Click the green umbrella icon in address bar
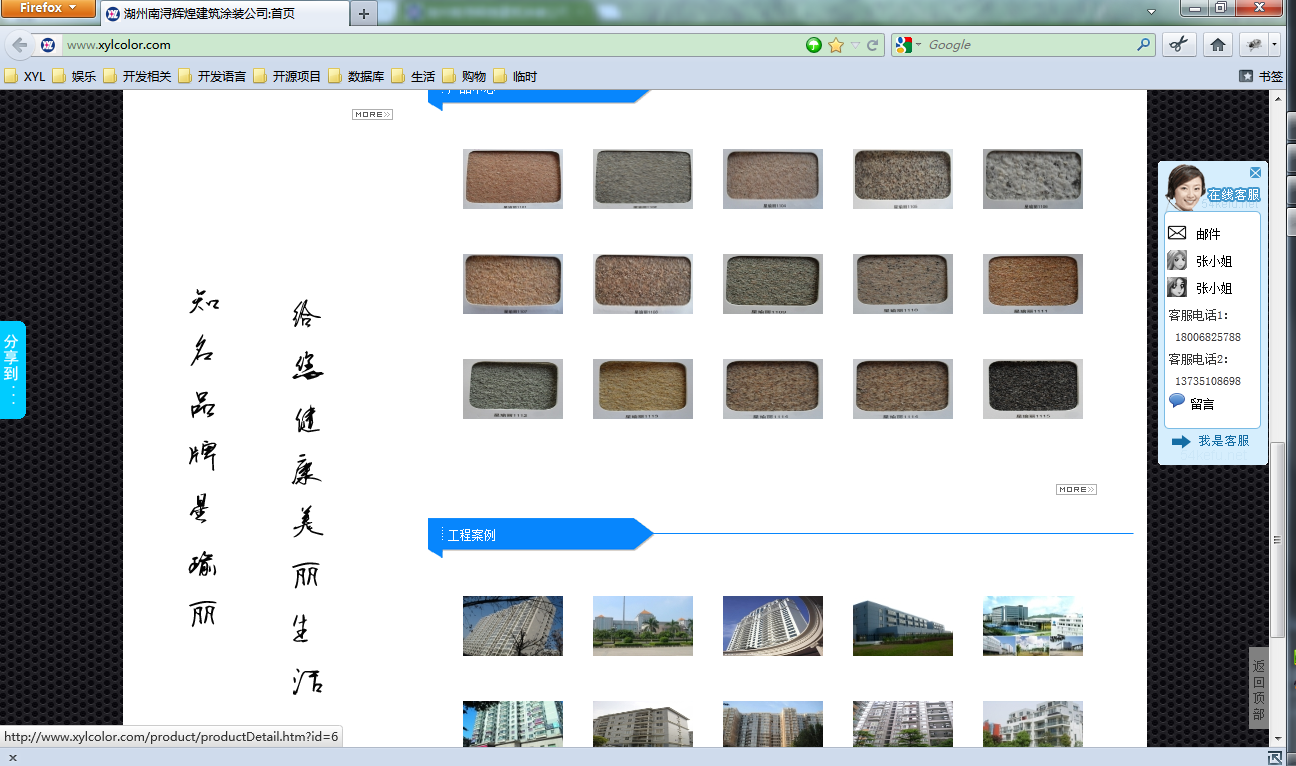Viewport: 1296px width, 766px height. 814,45
